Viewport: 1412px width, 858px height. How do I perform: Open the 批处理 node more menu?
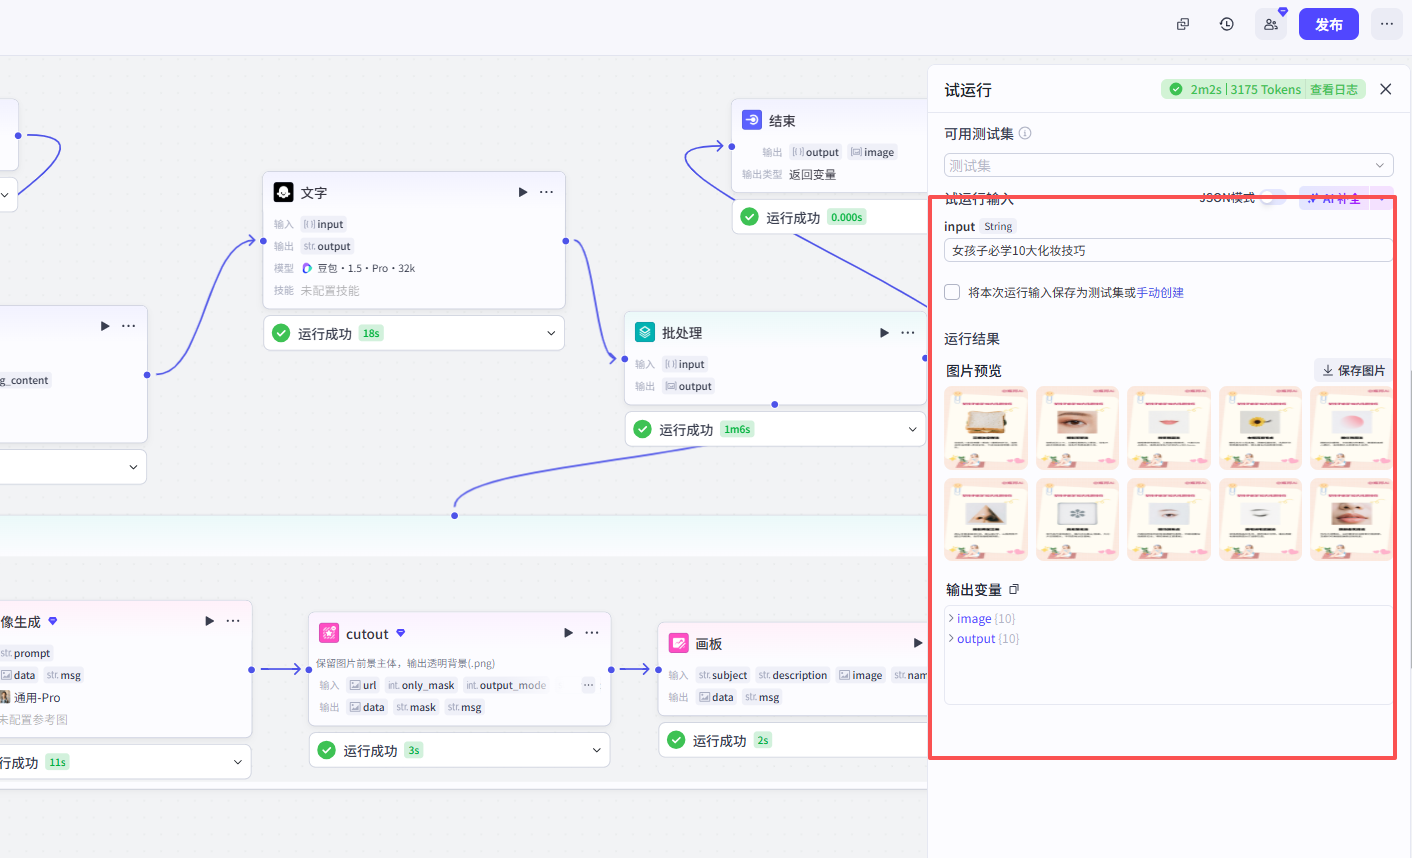(x=908, y=332)
